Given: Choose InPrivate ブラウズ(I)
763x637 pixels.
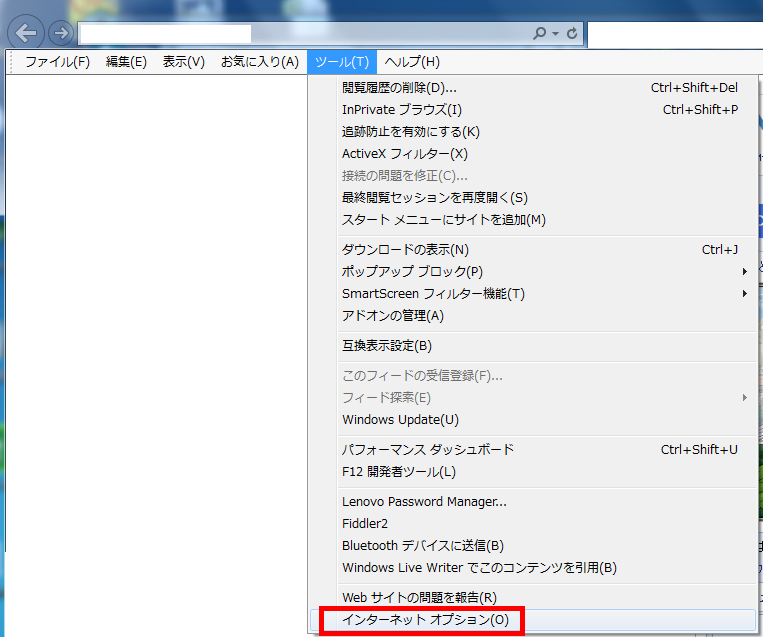Looking at the screenshot, I should click(x=533, y=109).
